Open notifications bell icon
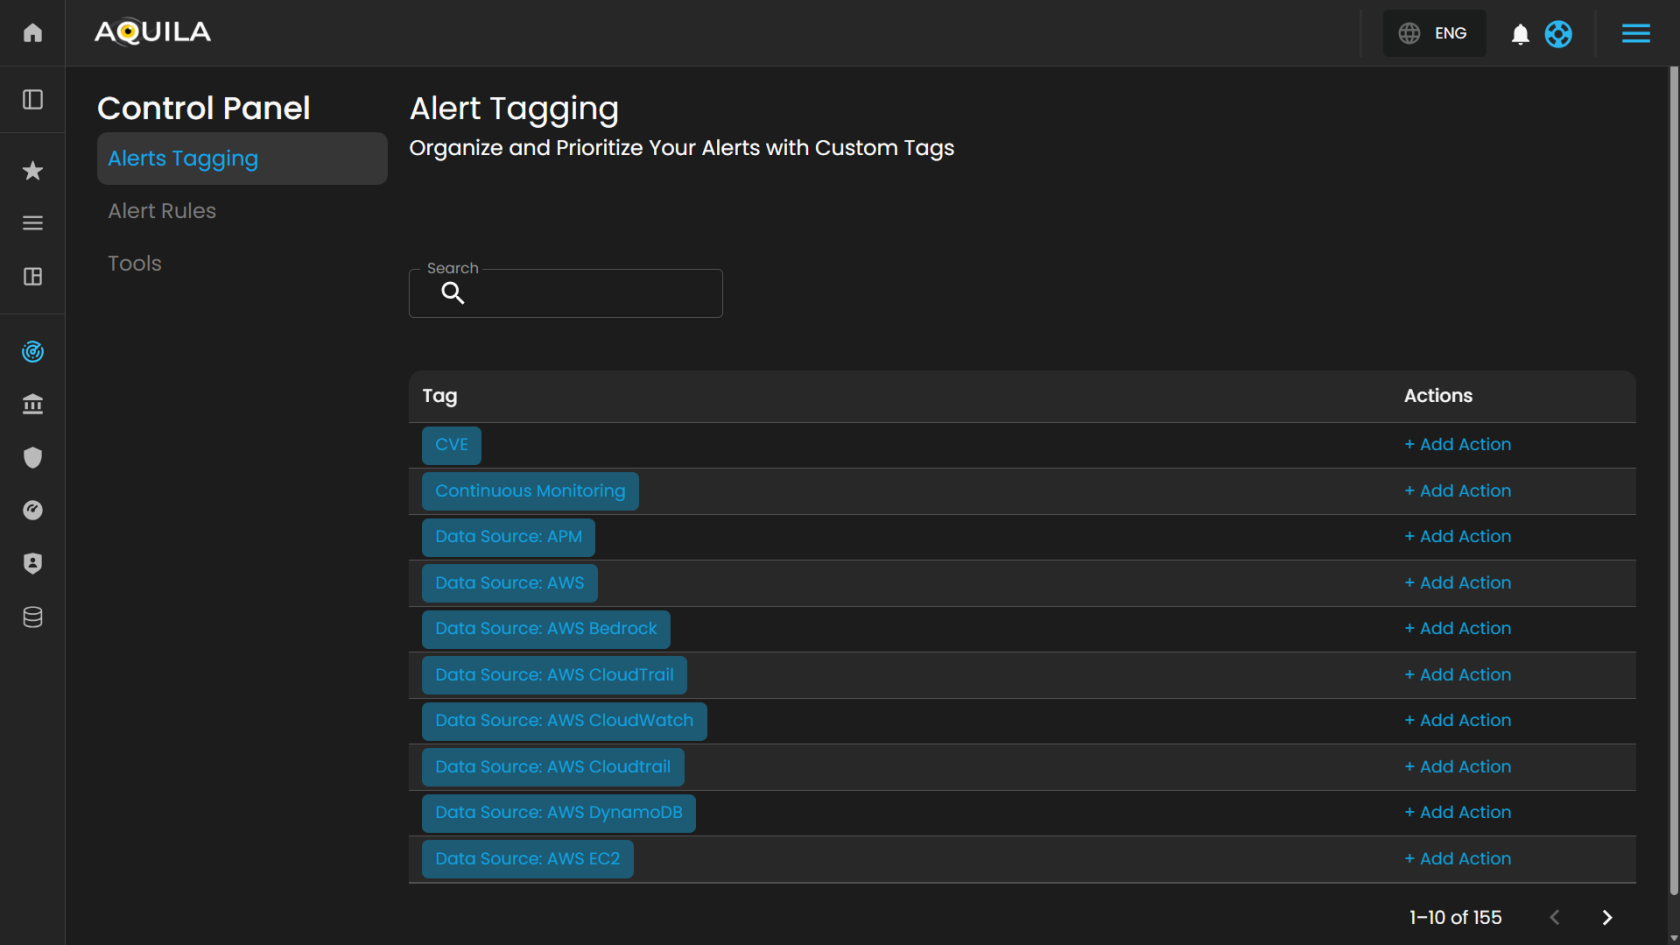Screen dimensions: 1680x945 [x=1520, y=34]
